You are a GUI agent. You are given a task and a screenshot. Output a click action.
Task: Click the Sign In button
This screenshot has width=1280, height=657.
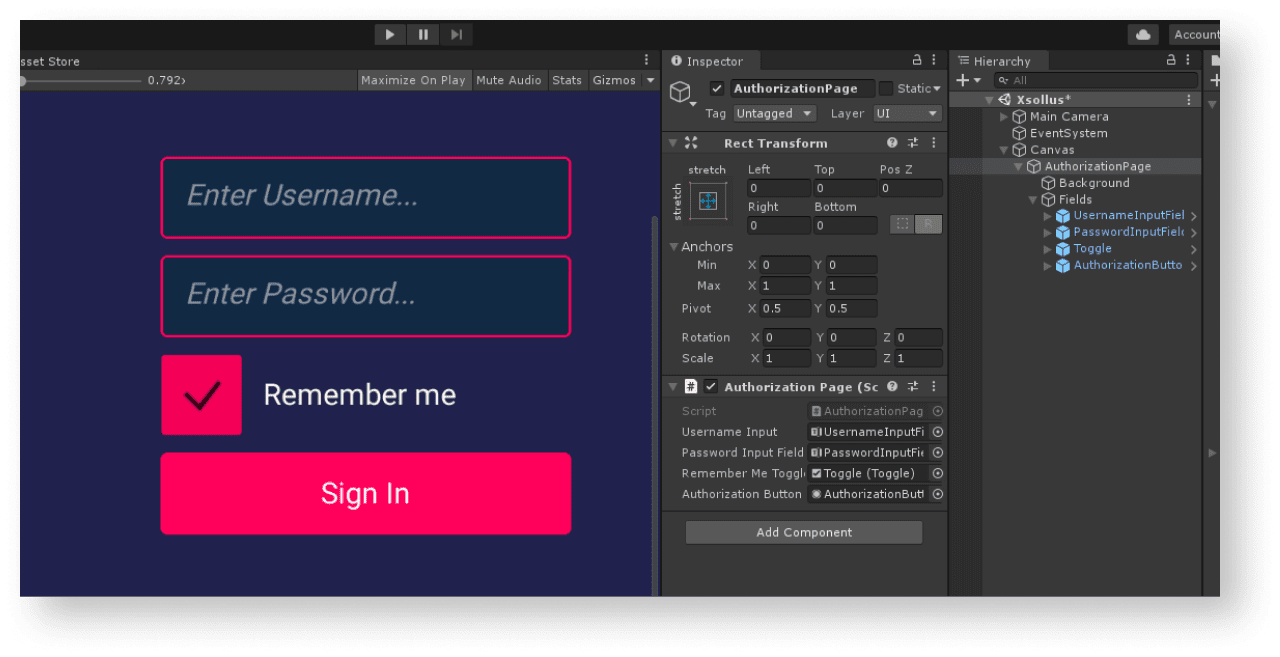point(365,494)
